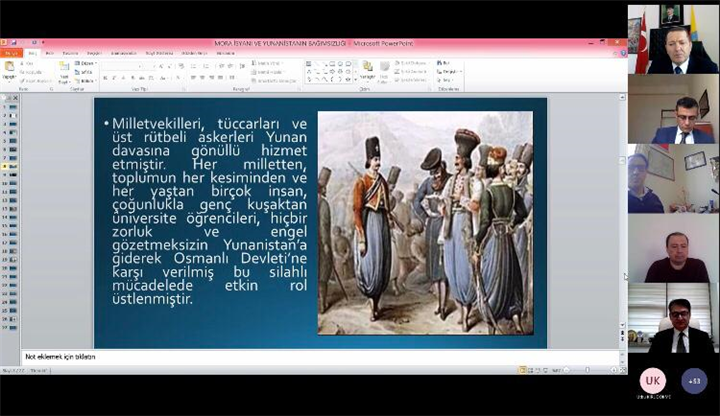
Task: Select the Biçim Boyacısı format painter
Action: click(x=36, y=81)
